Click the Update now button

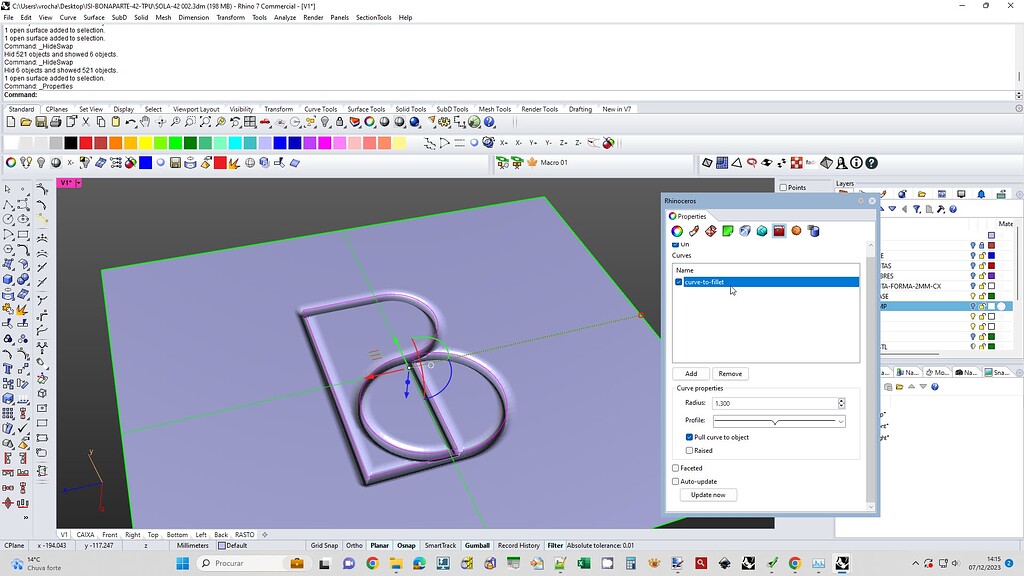(708, 494)
